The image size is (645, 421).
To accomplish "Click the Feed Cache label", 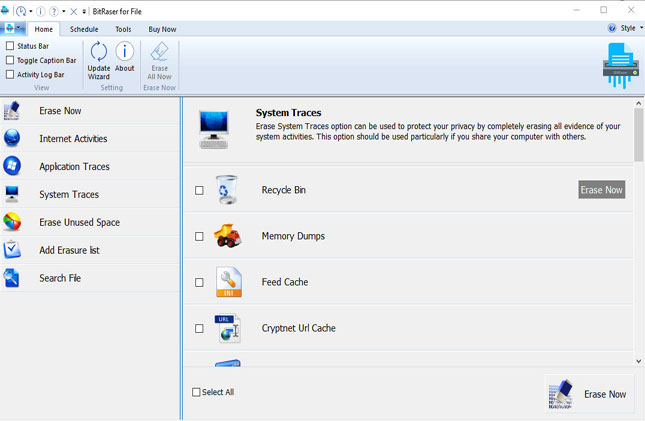I will pos(285,282).
